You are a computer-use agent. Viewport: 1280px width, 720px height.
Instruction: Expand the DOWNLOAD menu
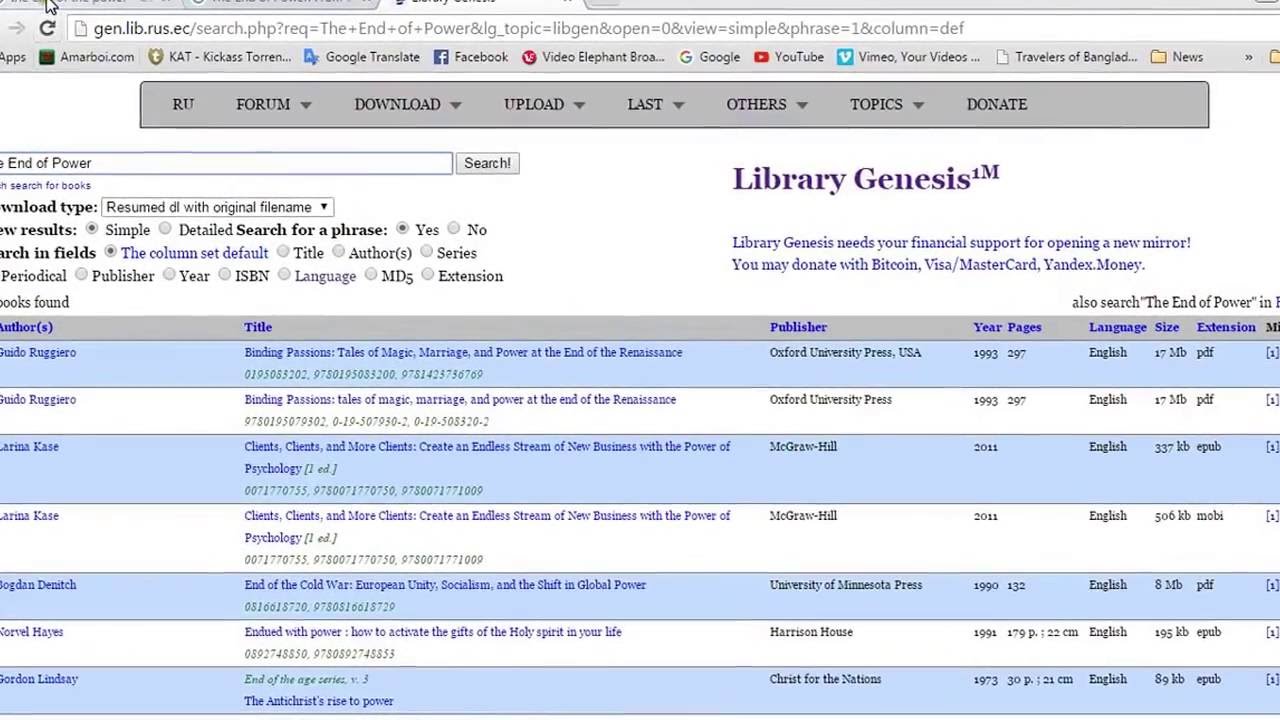pos(407,104)
